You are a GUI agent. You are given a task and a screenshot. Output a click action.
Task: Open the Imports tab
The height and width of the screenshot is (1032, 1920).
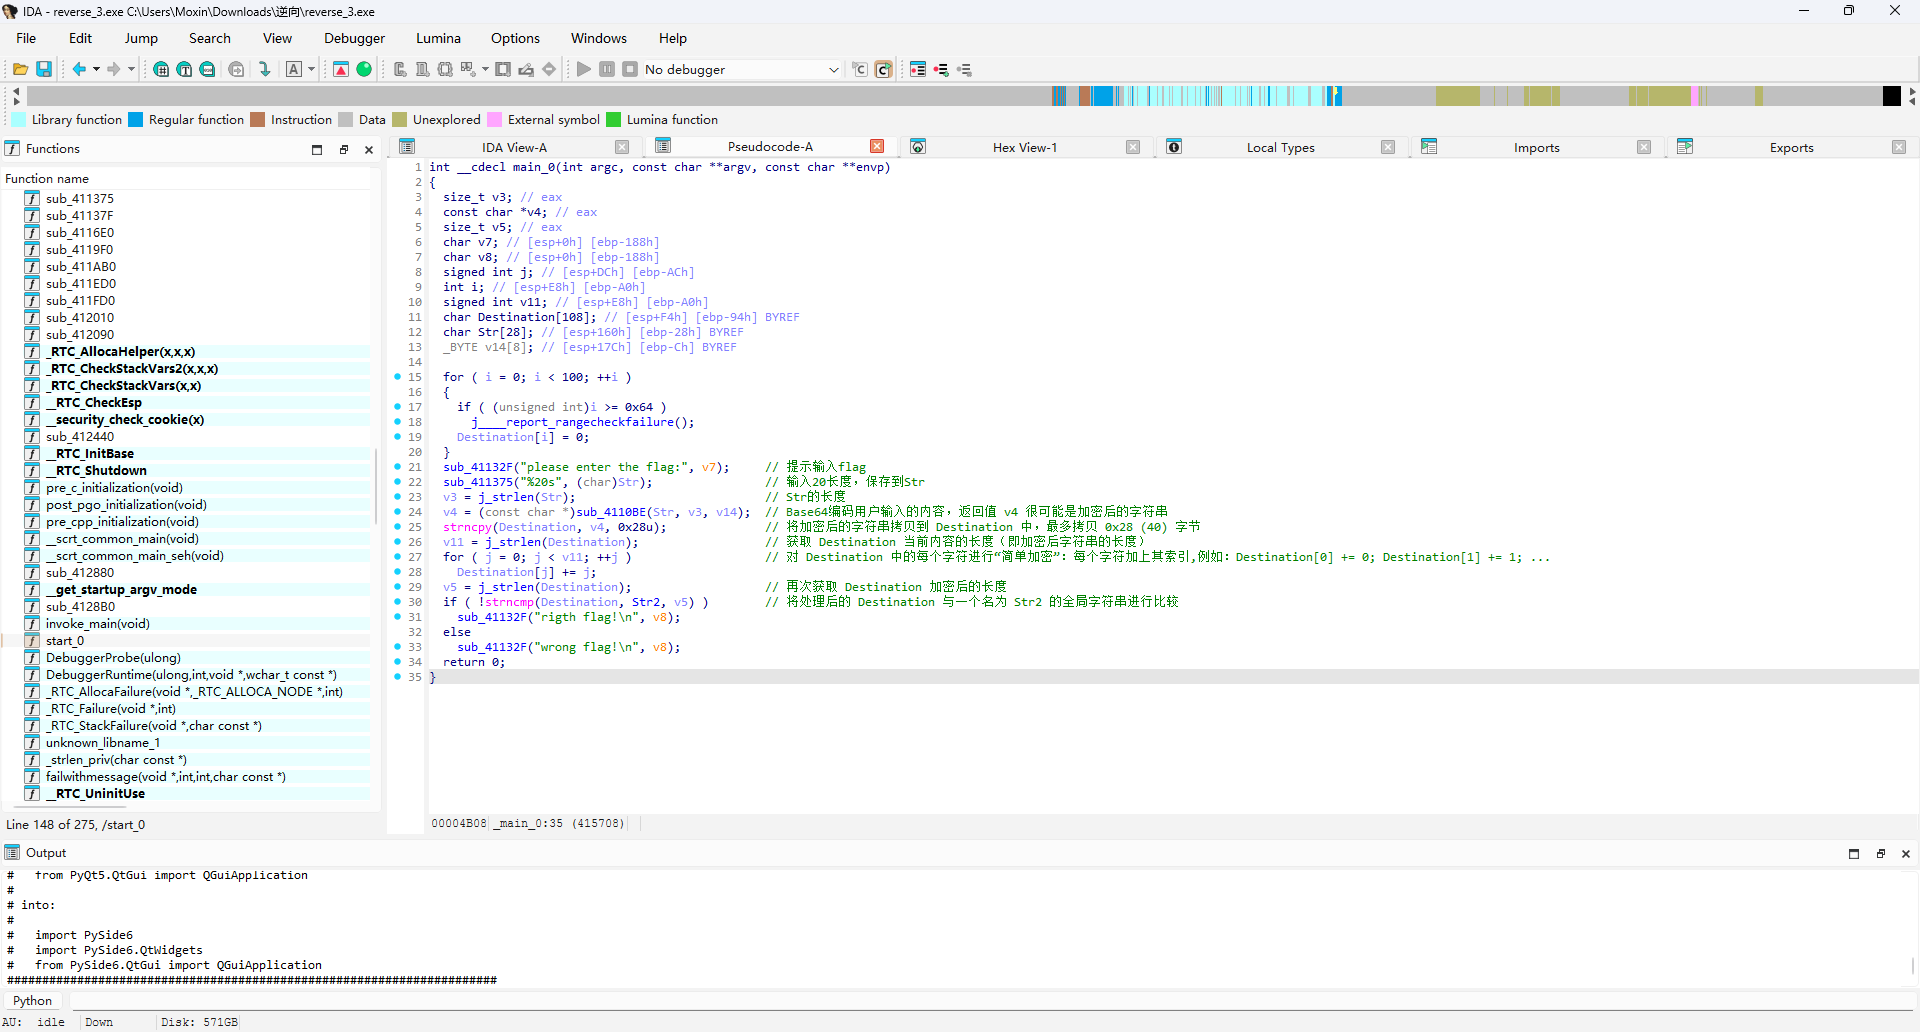[x=1536, y=147]
